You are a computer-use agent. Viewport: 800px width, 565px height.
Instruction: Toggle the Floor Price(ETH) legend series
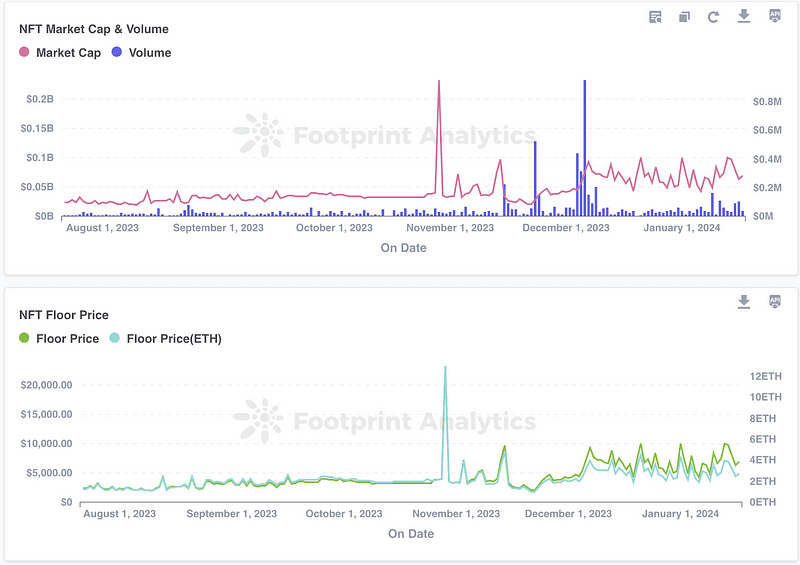[165, 338]
